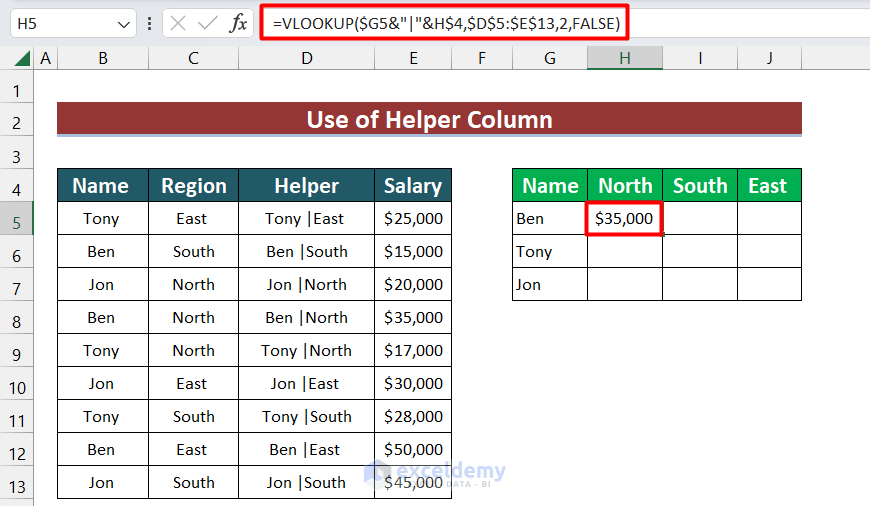Select column C header

click(x=193, y=58)
